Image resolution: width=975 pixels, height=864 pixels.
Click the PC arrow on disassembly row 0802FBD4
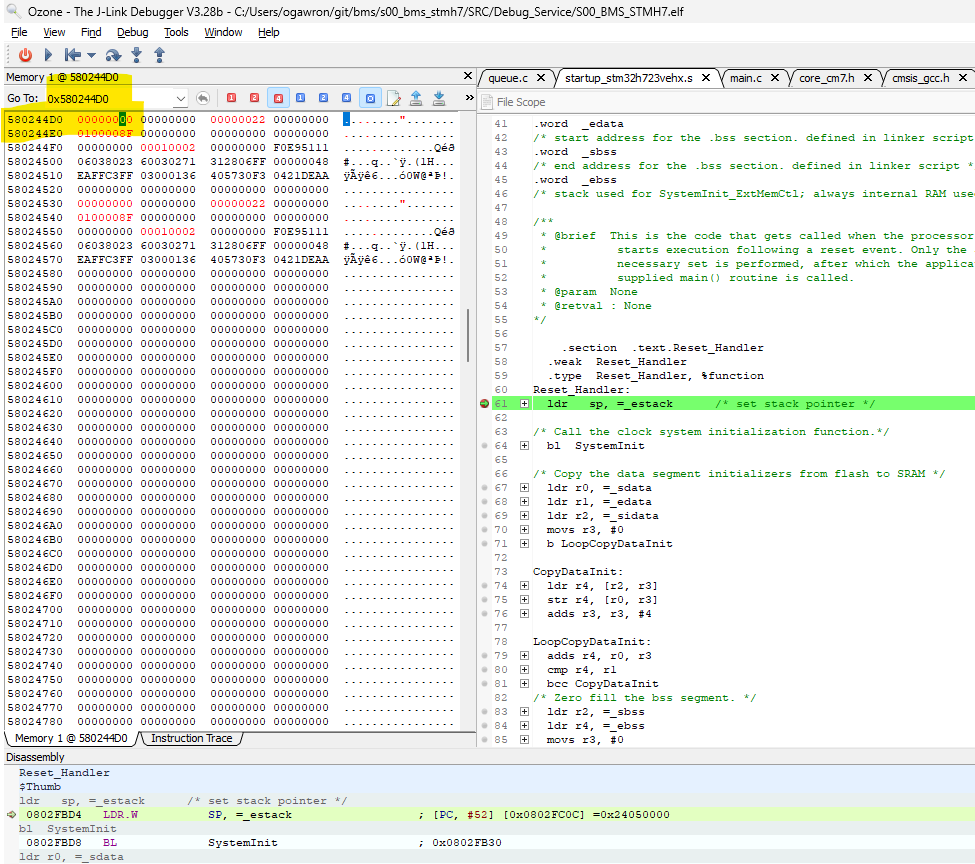click(x=11, y=815)
